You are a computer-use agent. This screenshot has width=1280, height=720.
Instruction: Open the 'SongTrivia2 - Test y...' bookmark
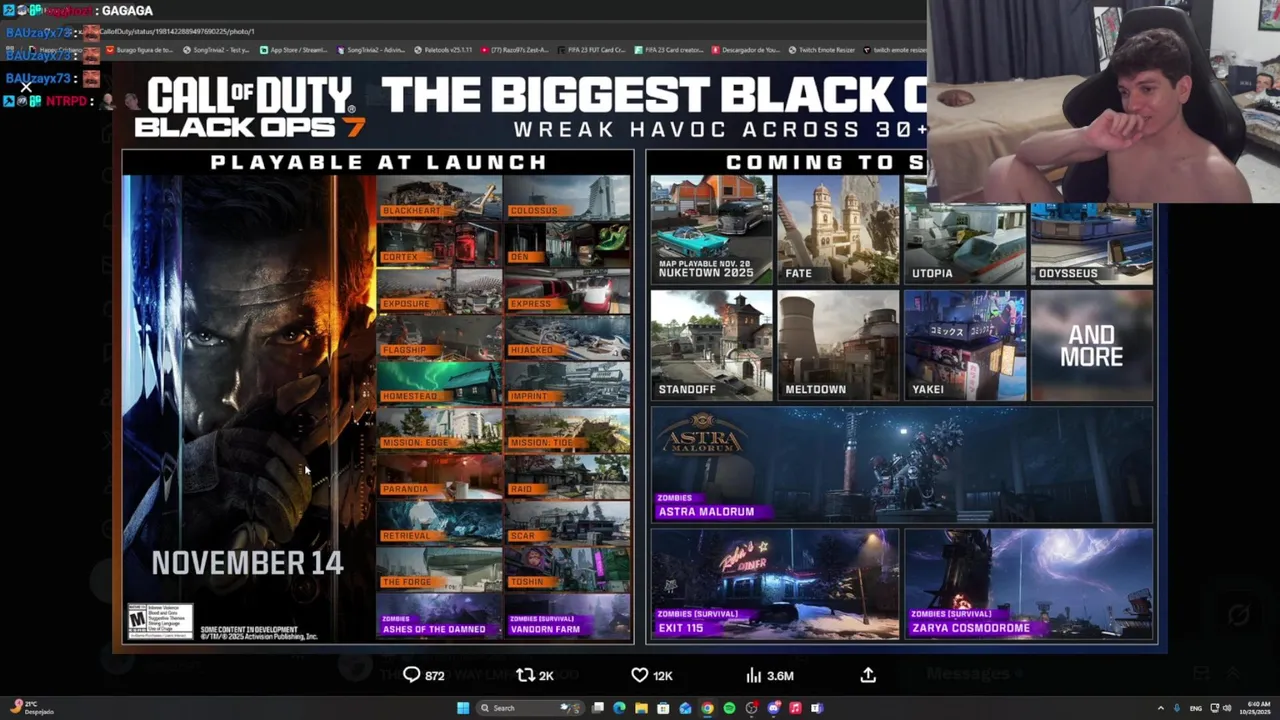[216, 50]
